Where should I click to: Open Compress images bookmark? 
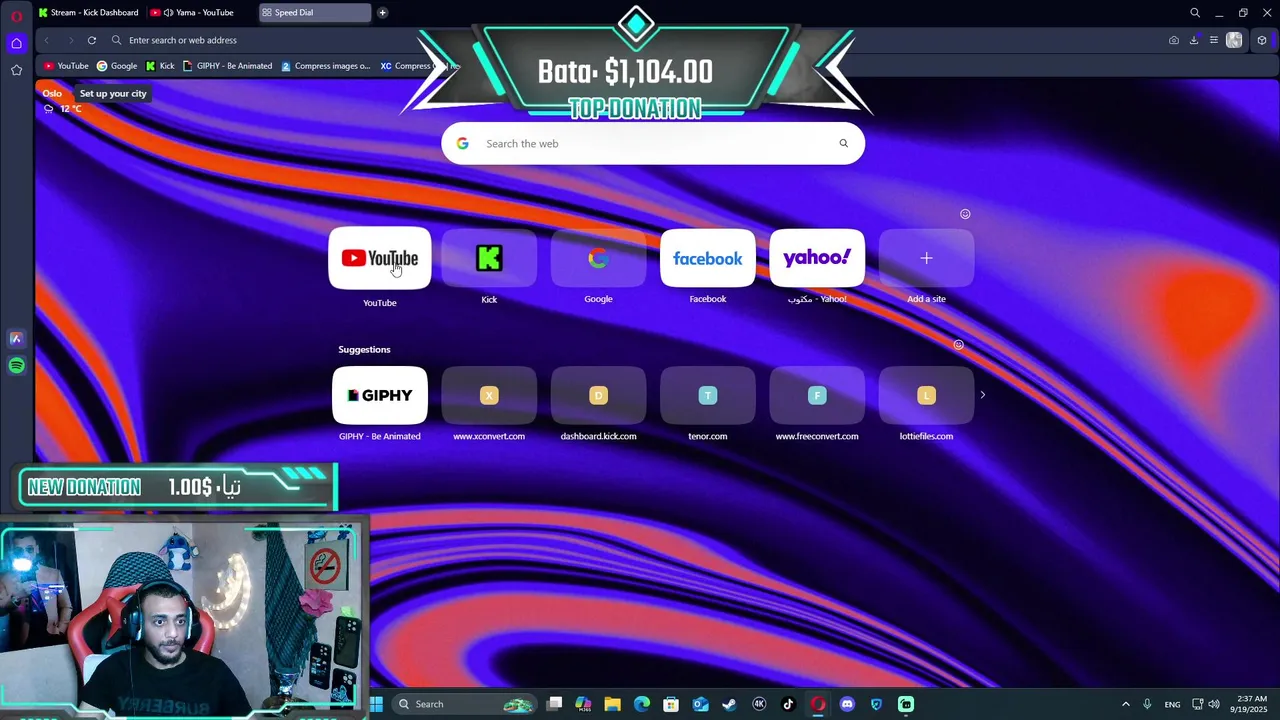(x=326, y=66)
